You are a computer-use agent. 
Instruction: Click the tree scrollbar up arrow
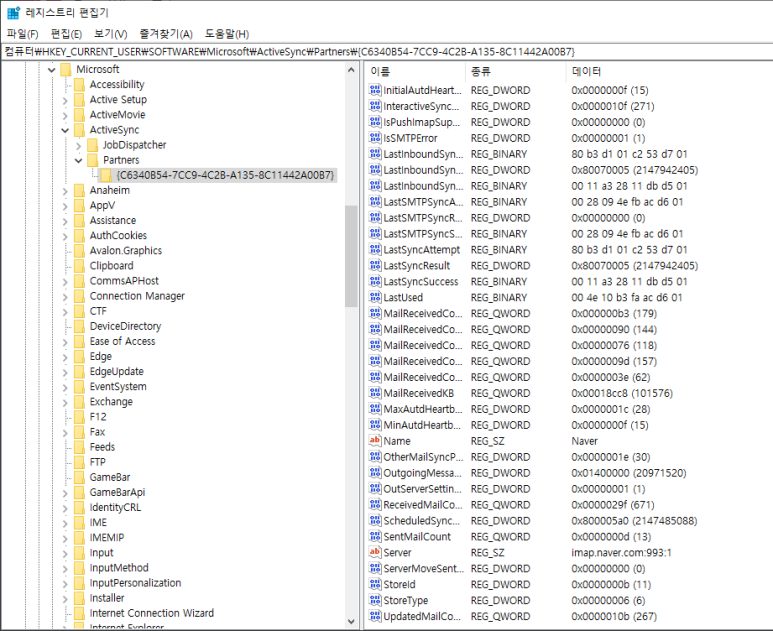click(x=351, y=70)
